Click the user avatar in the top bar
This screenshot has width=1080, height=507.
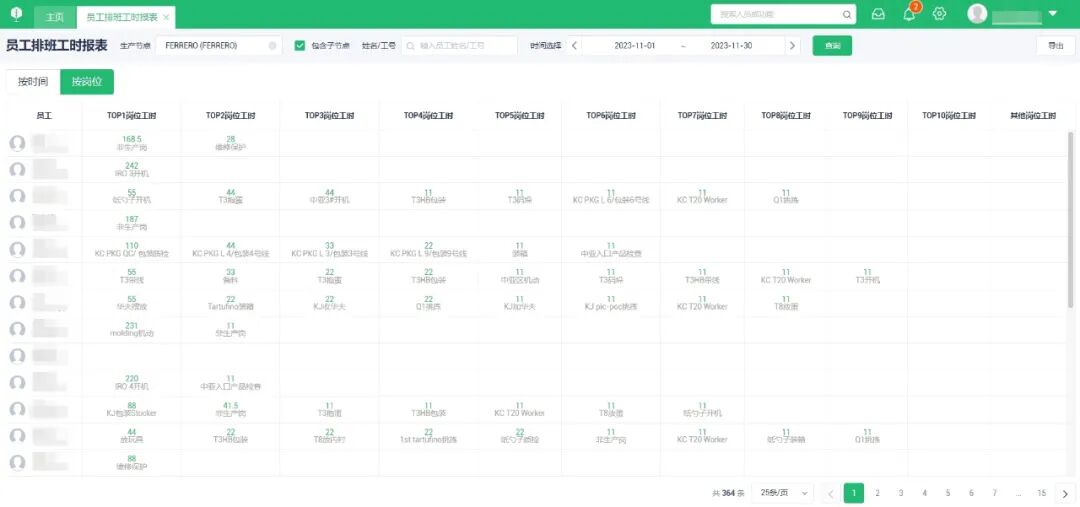point(977,14)
